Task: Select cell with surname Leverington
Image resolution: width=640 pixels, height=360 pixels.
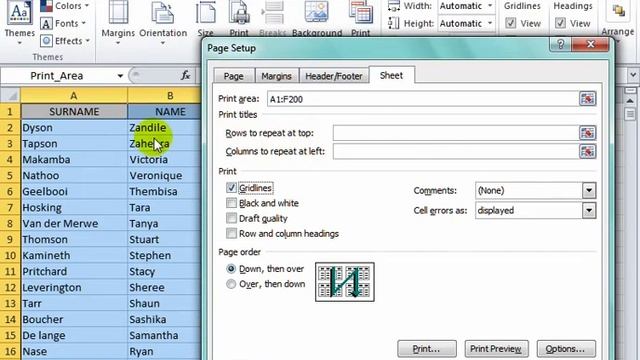Action: click(74, 287)
